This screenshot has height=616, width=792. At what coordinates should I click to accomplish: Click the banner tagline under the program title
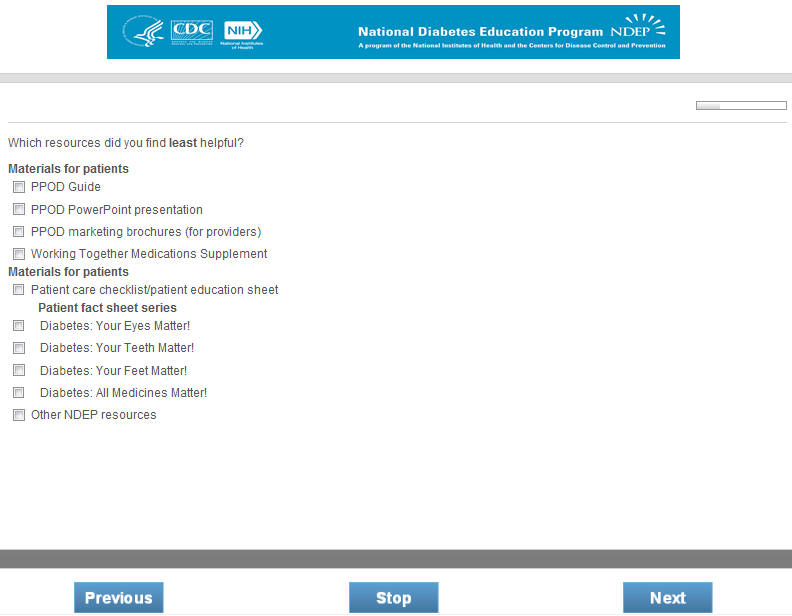[x=510, y=45]
